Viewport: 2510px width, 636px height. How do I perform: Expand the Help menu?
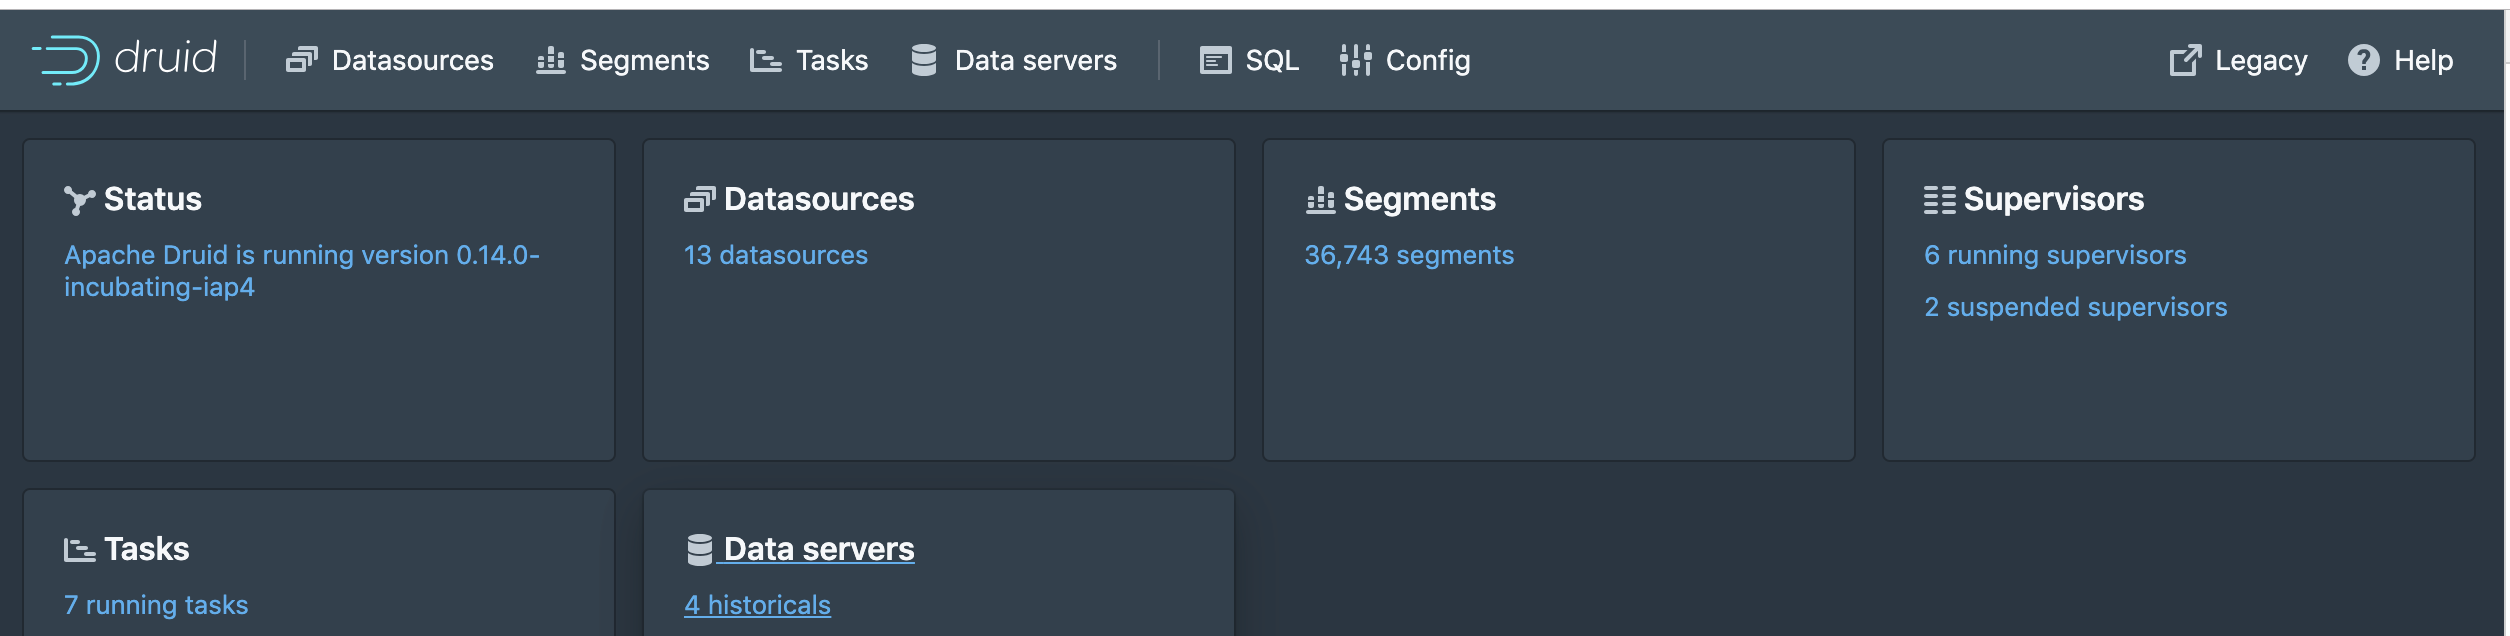pos(2400,60)
